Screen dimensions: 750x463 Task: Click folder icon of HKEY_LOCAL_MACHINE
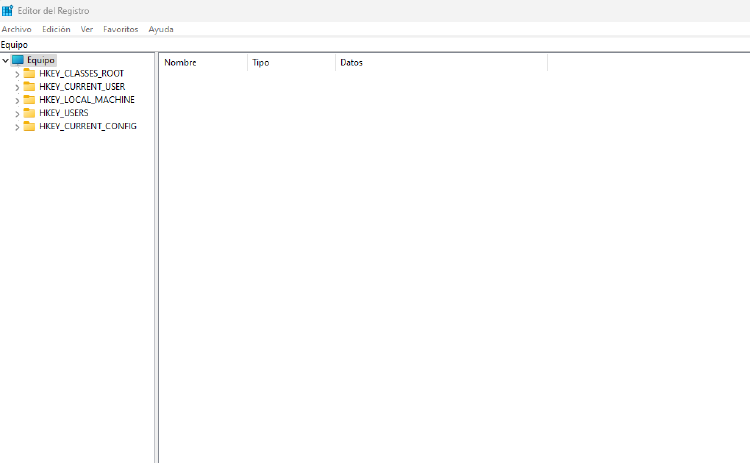pyautogui.click(x=29, y=99)
